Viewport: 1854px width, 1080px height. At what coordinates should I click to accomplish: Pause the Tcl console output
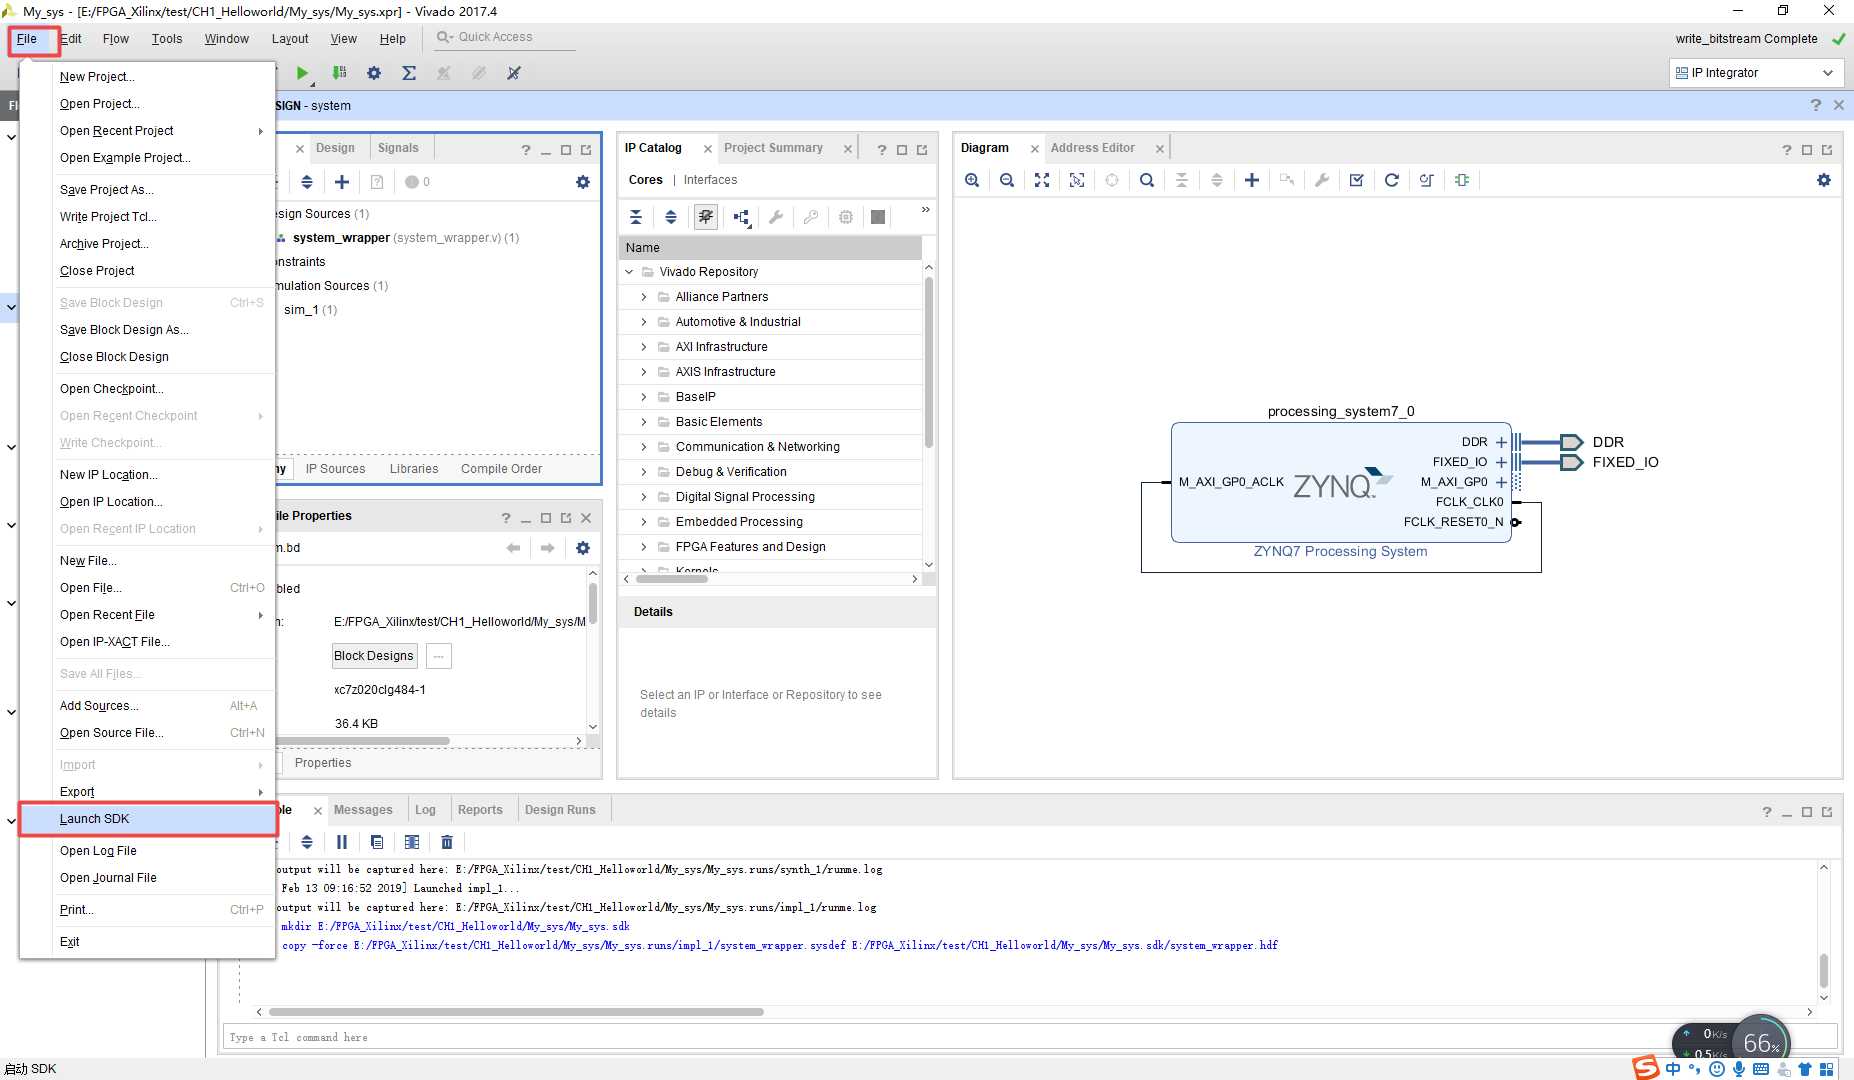point(342,842)
